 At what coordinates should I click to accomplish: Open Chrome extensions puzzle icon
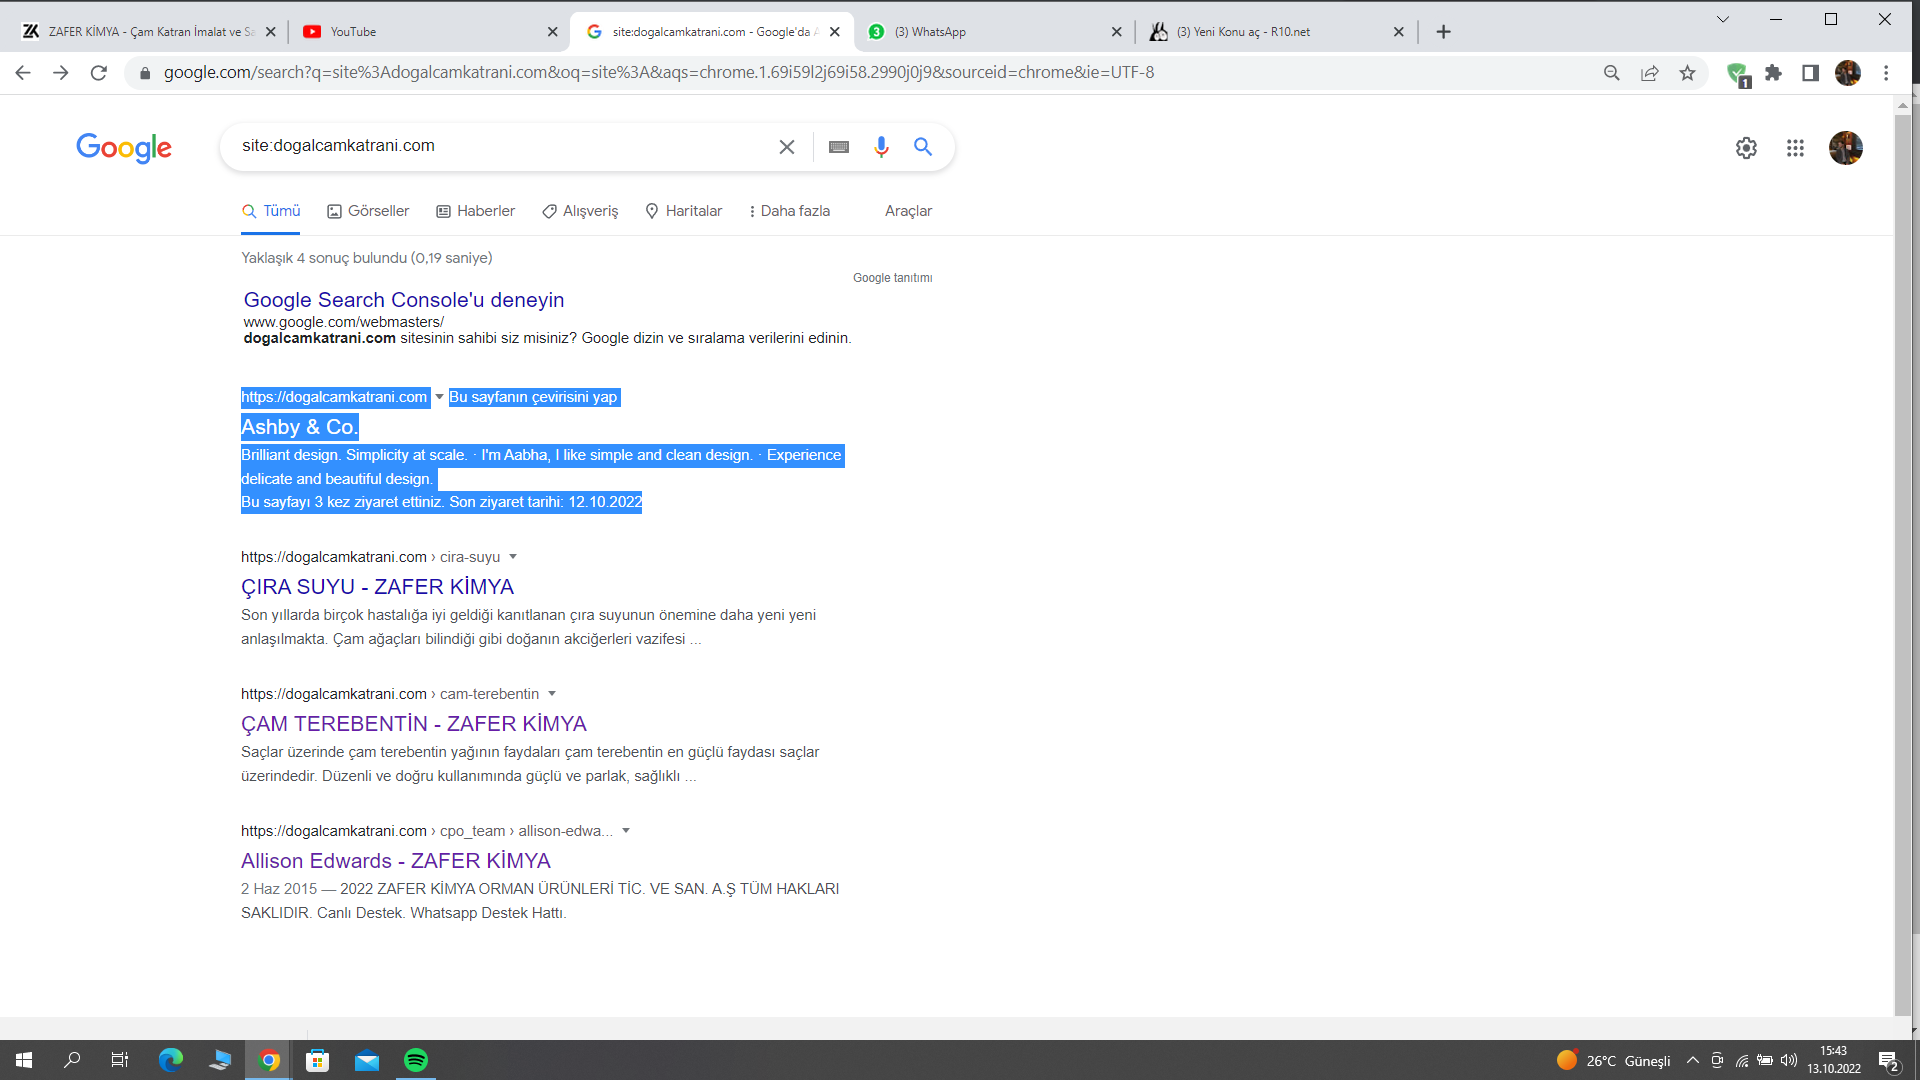[x=1773, y=73]
